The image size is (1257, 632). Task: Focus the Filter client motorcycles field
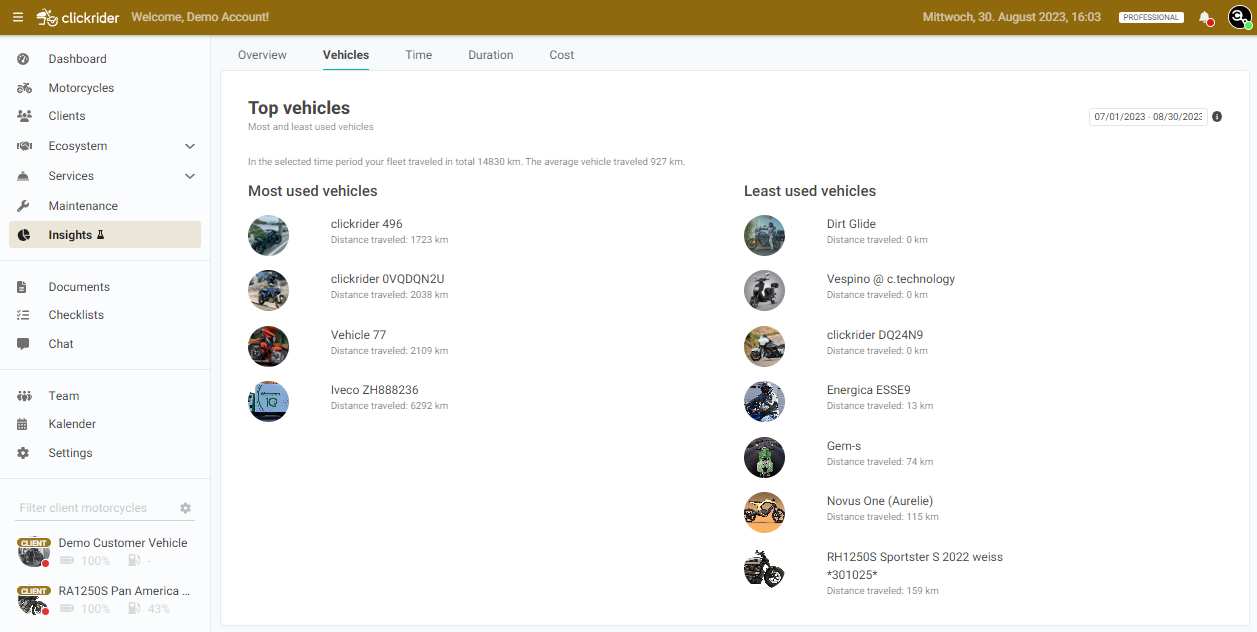click(x=95, y=508)
